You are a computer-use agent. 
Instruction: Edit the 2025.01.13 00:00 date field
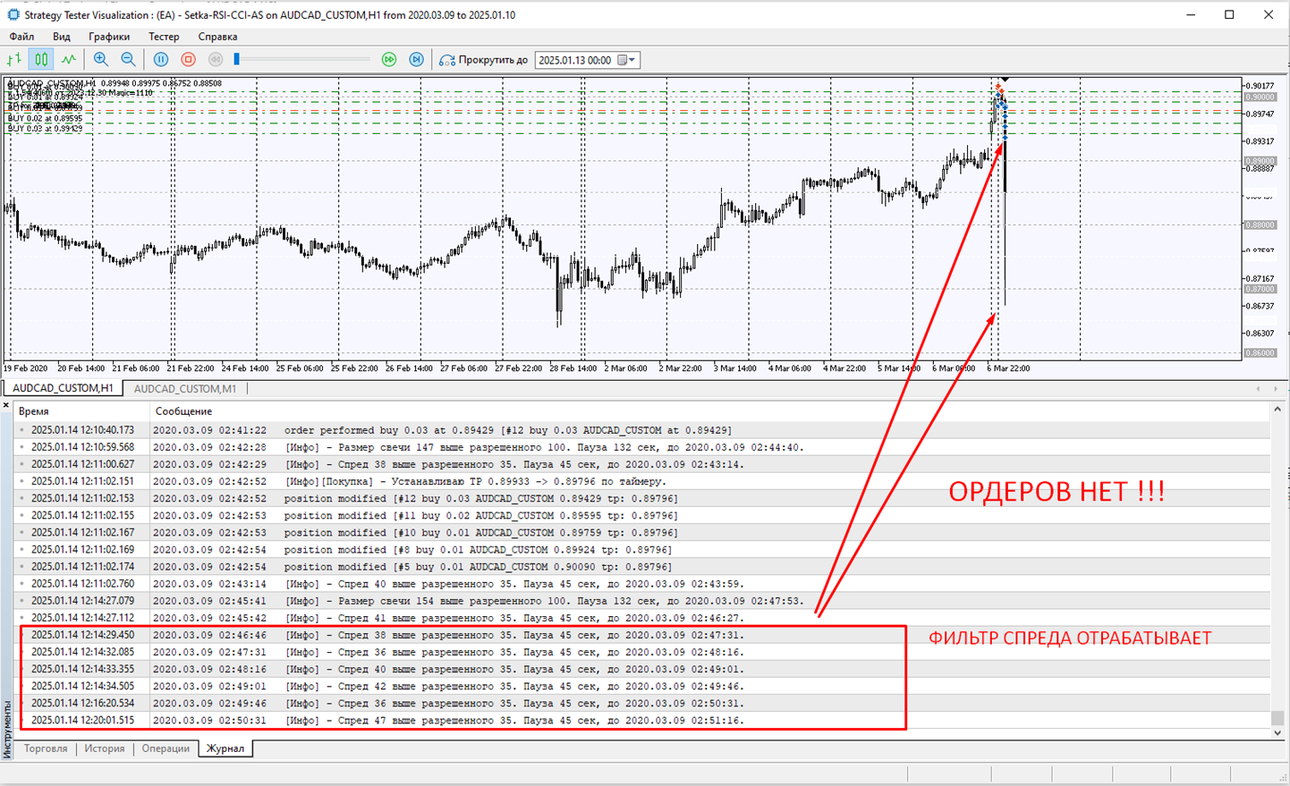(x=576, y=60)
